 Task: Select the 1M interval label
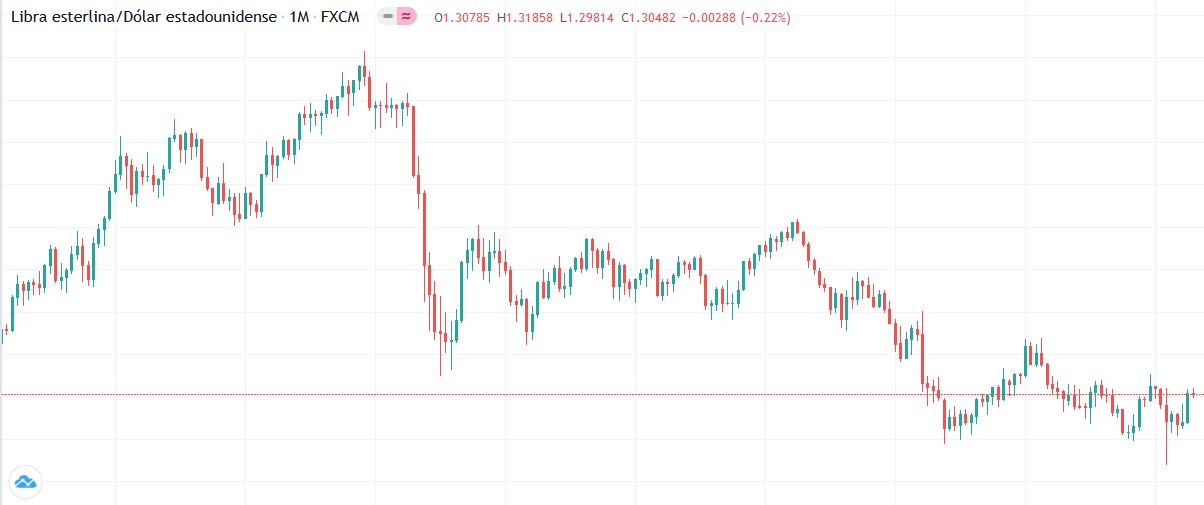pos(298,17)
